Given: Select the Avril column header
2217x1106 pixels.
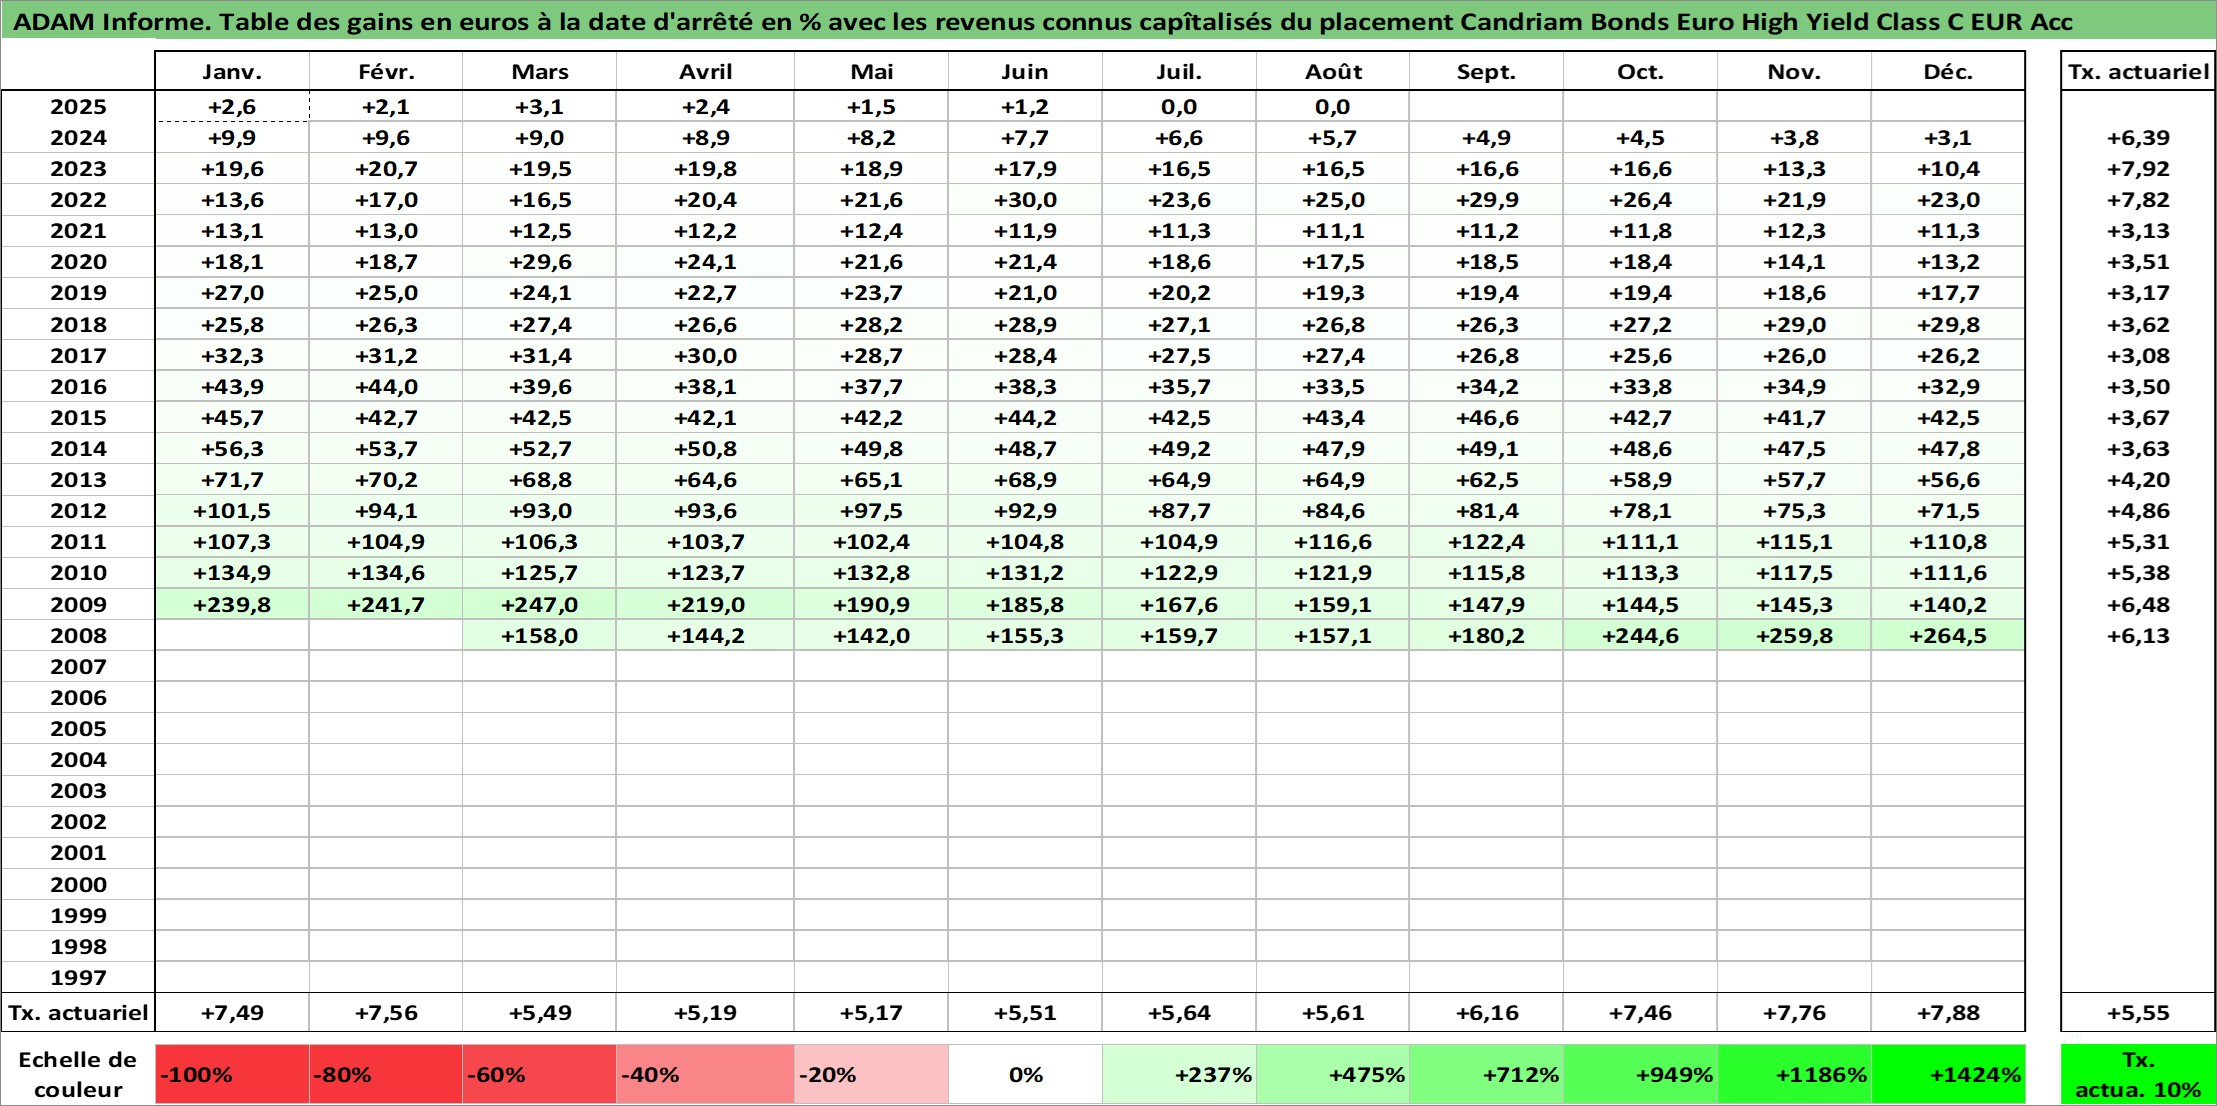Looking at the screenshot, I should coord(706,72).
